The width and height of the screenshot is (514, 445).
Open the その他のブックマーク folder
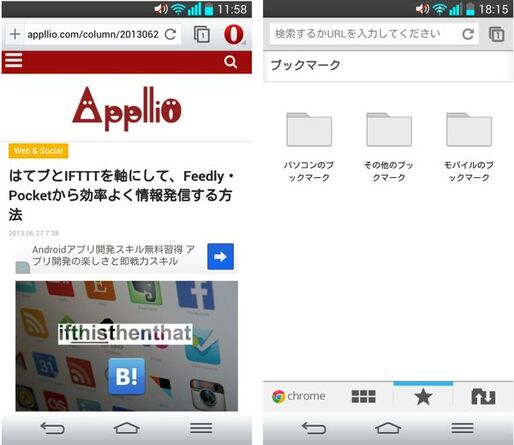[389, 147]
